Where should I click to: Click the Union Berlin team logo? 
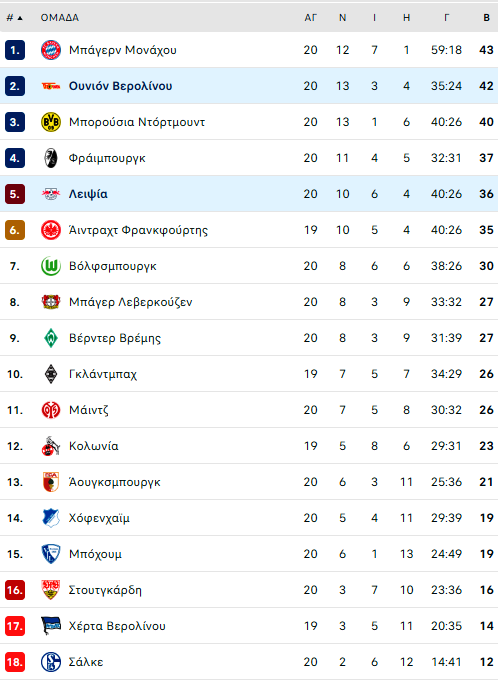tap(51, 86)
